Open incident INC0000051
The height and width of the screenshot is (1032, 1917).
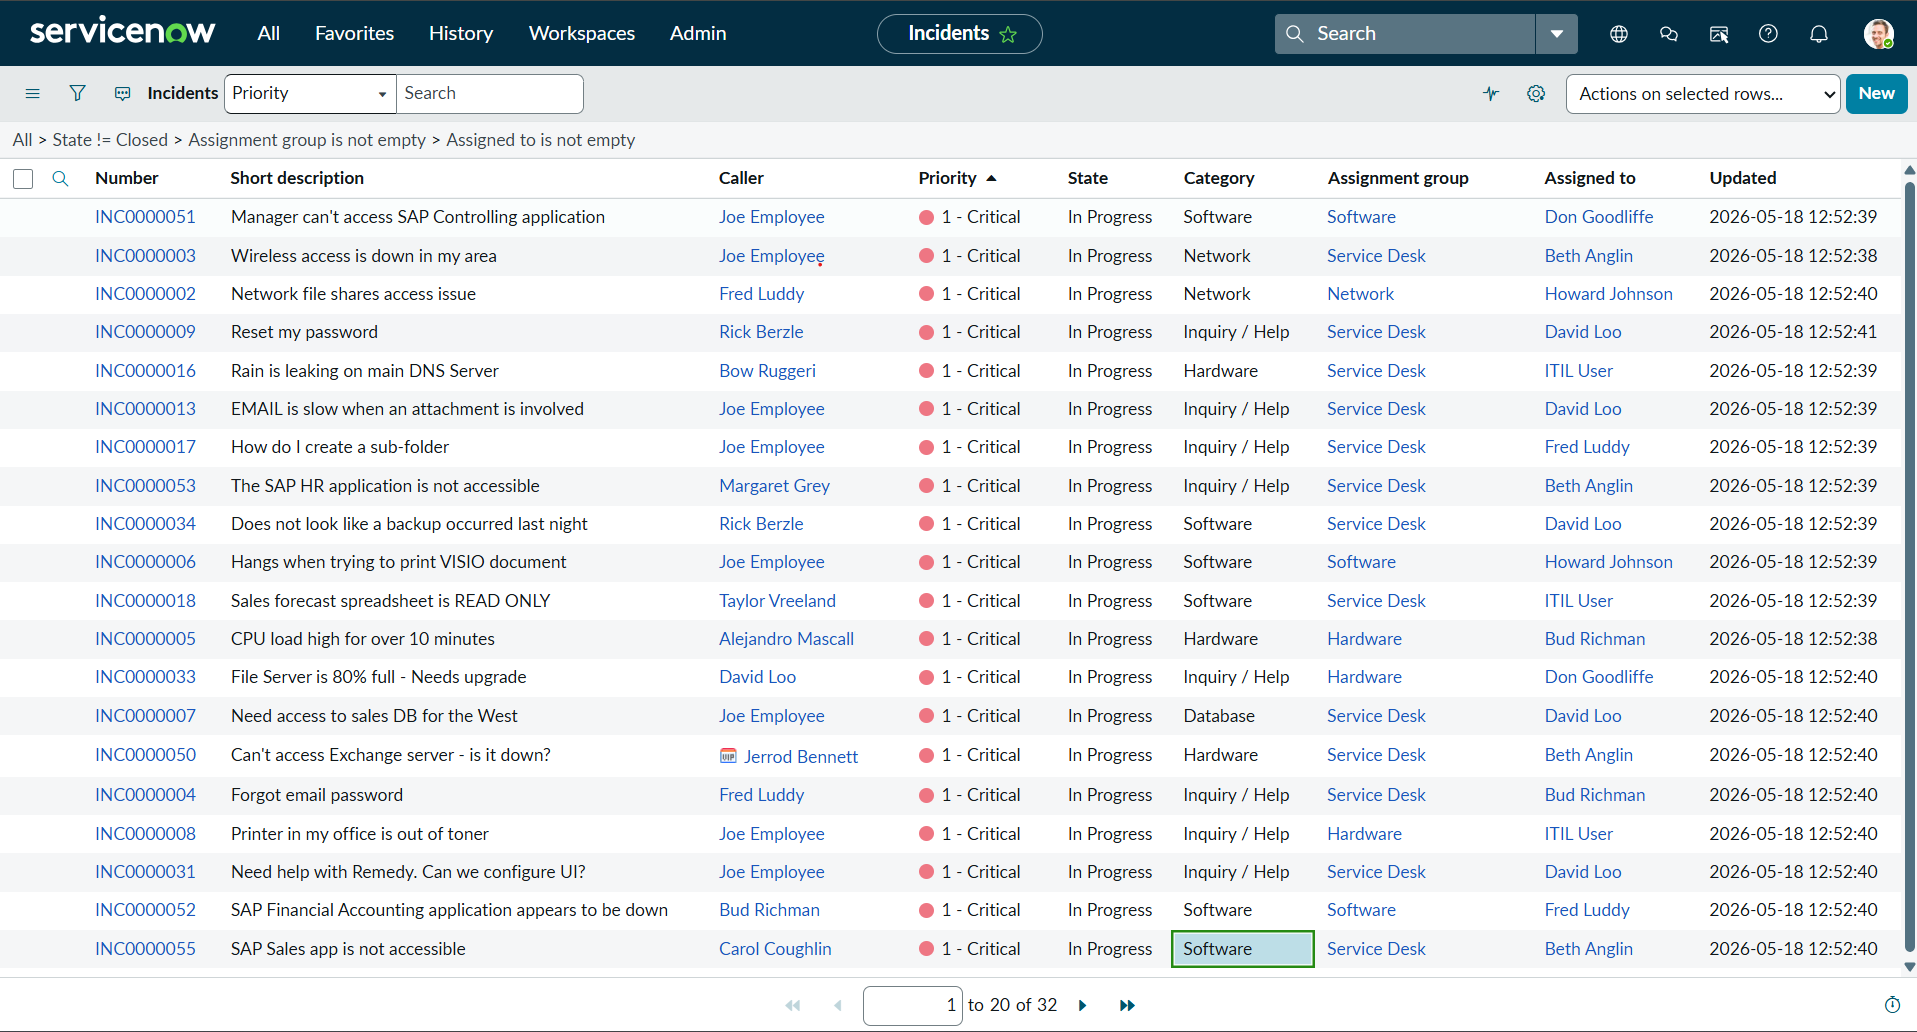(145, 217)
